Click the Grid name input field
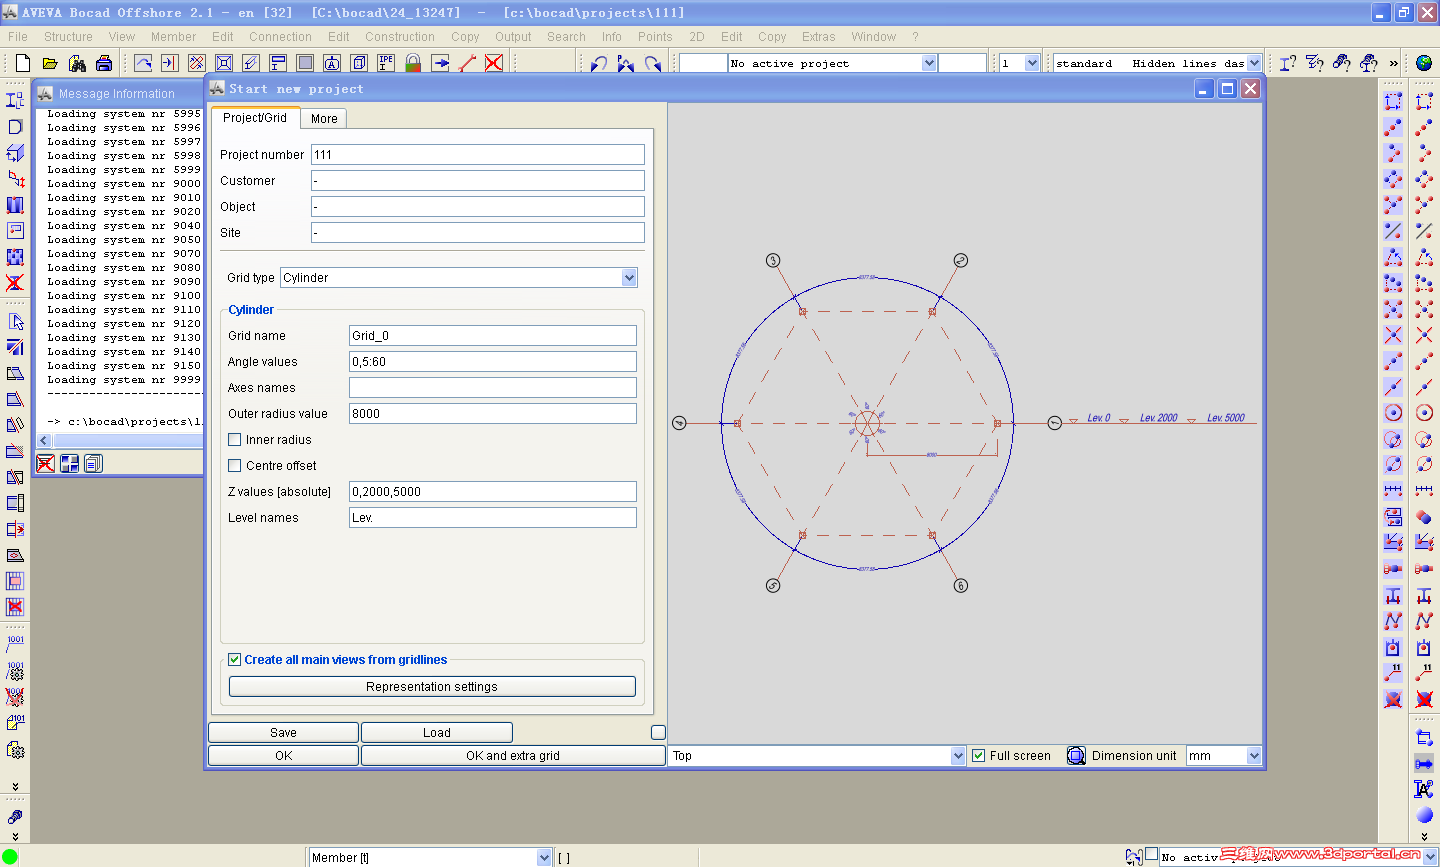 pyautogui.click(x=493, y=336)
